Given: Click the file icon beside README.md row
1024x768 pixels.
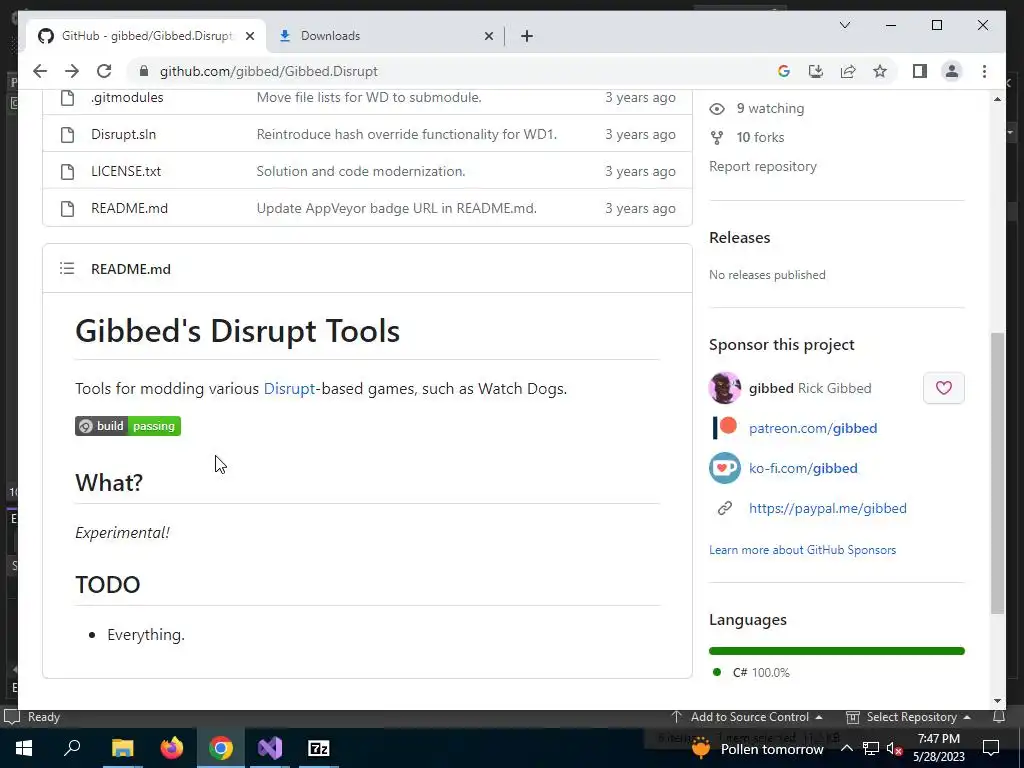Looking at the screenshot, I should [67, 208].
